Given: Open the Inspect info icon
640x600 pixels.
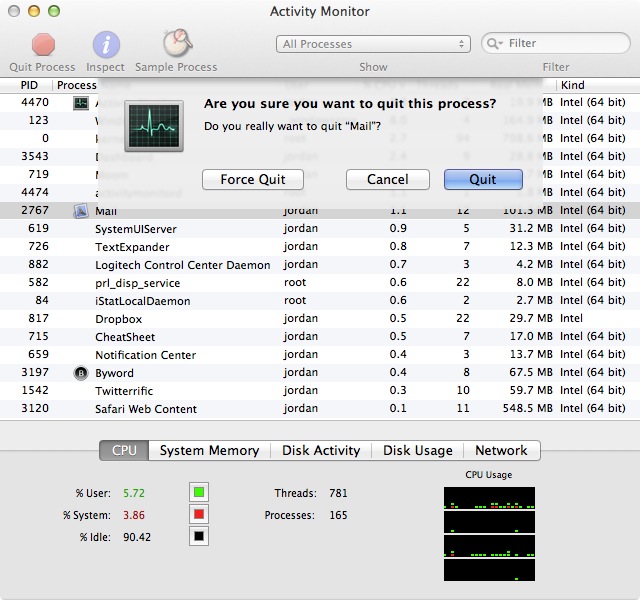Looking at the screenshot, I should [106, 44].
